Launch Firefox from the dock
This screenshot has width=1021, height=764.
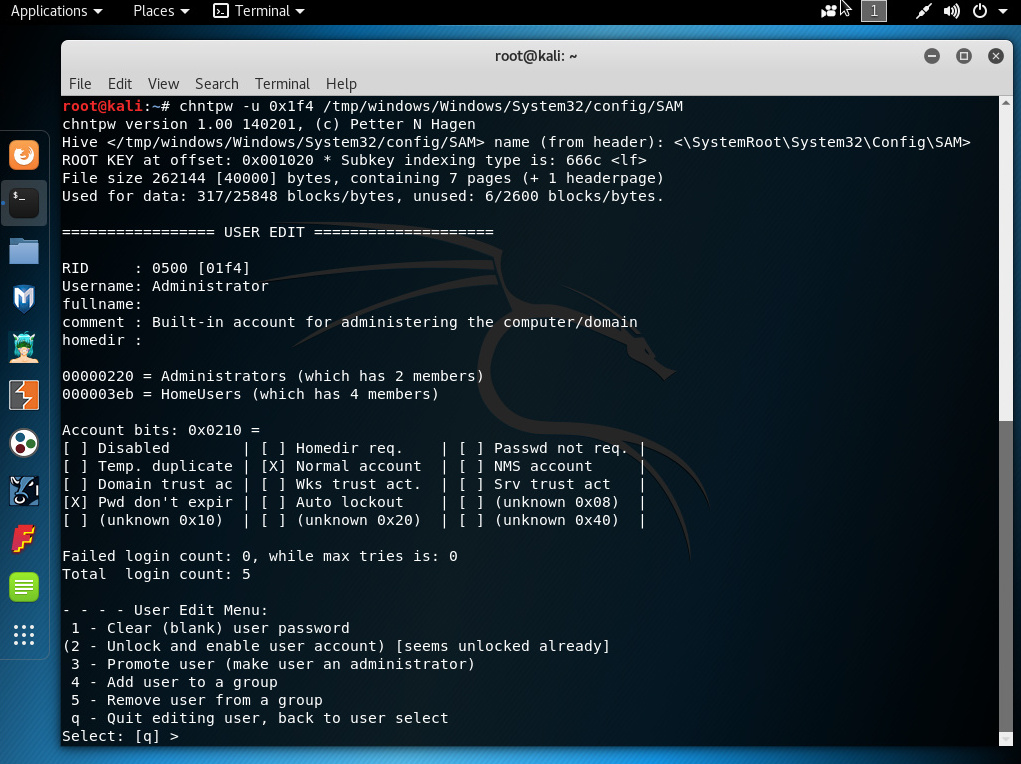tap(24, 155)
